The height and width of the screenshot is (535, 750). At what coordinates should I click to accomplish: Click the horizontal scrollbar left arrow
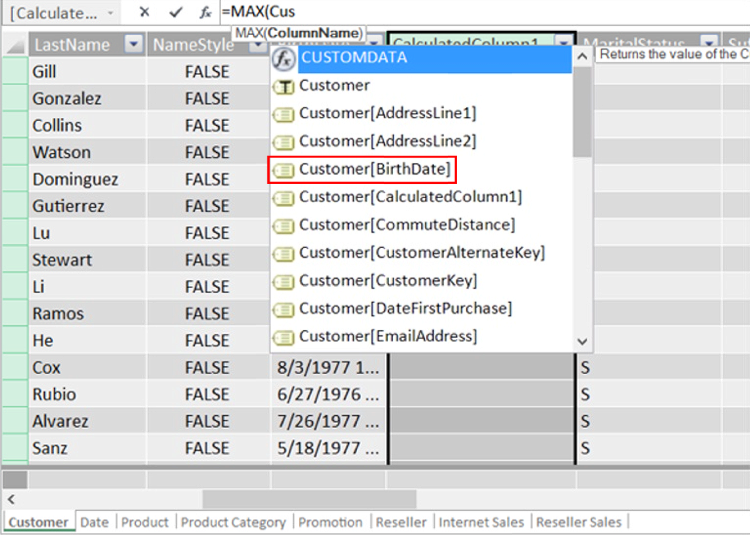pyautogui.click(x=11, y=499)
